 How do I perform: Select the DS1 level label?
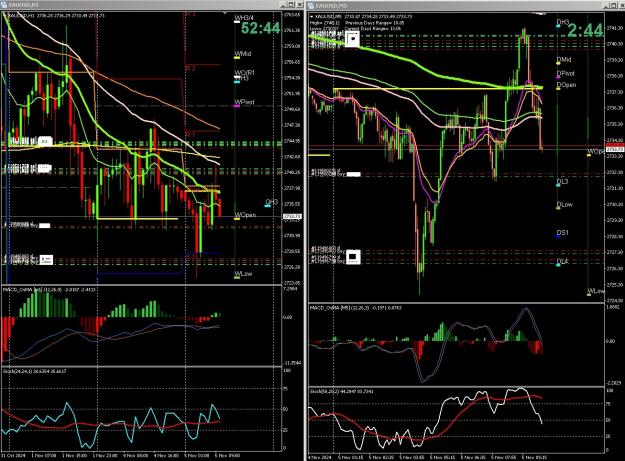click(x=562, y=233)
